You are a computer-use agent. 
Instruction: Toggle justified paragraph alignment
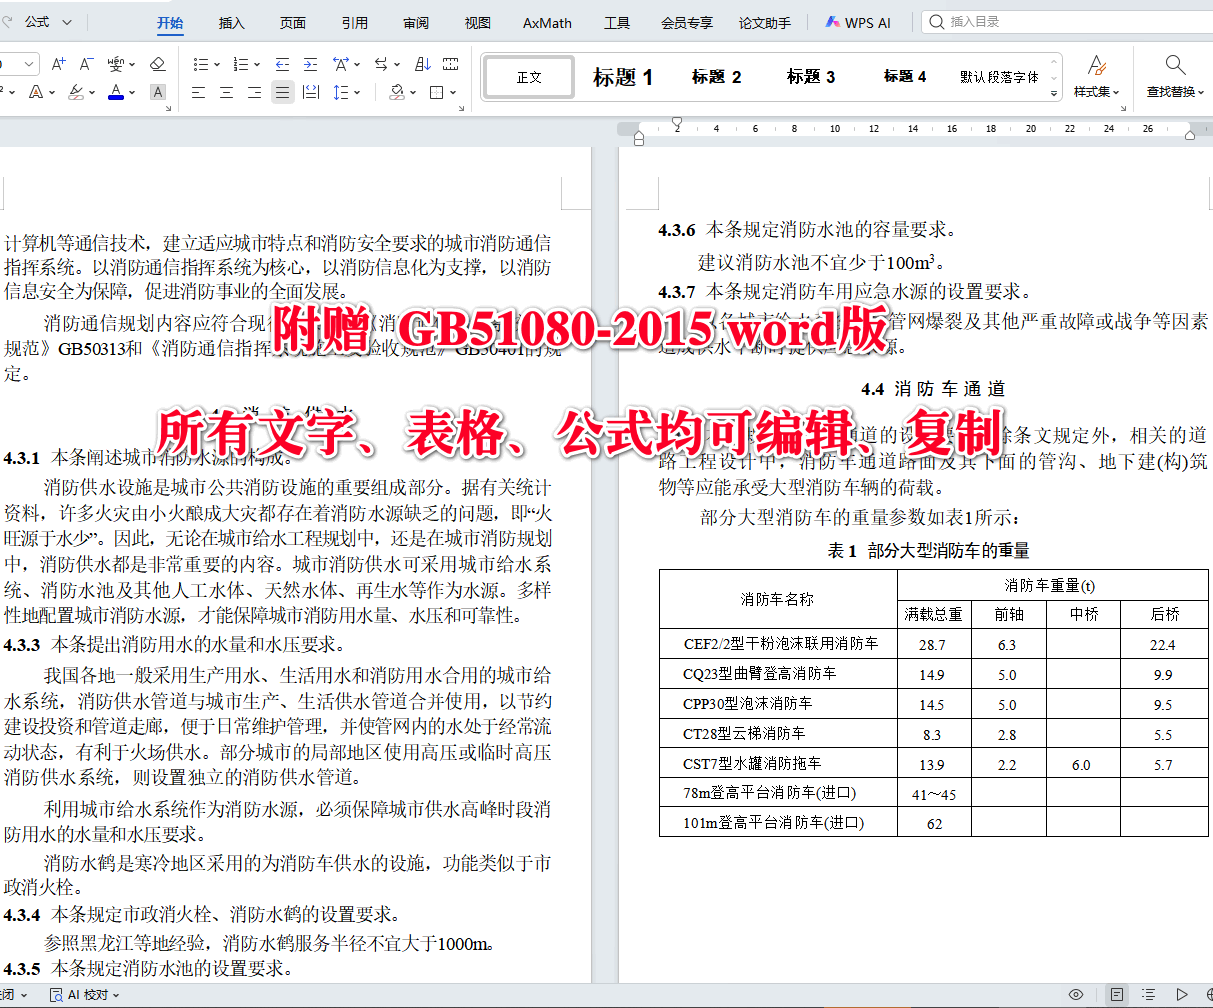283,92
